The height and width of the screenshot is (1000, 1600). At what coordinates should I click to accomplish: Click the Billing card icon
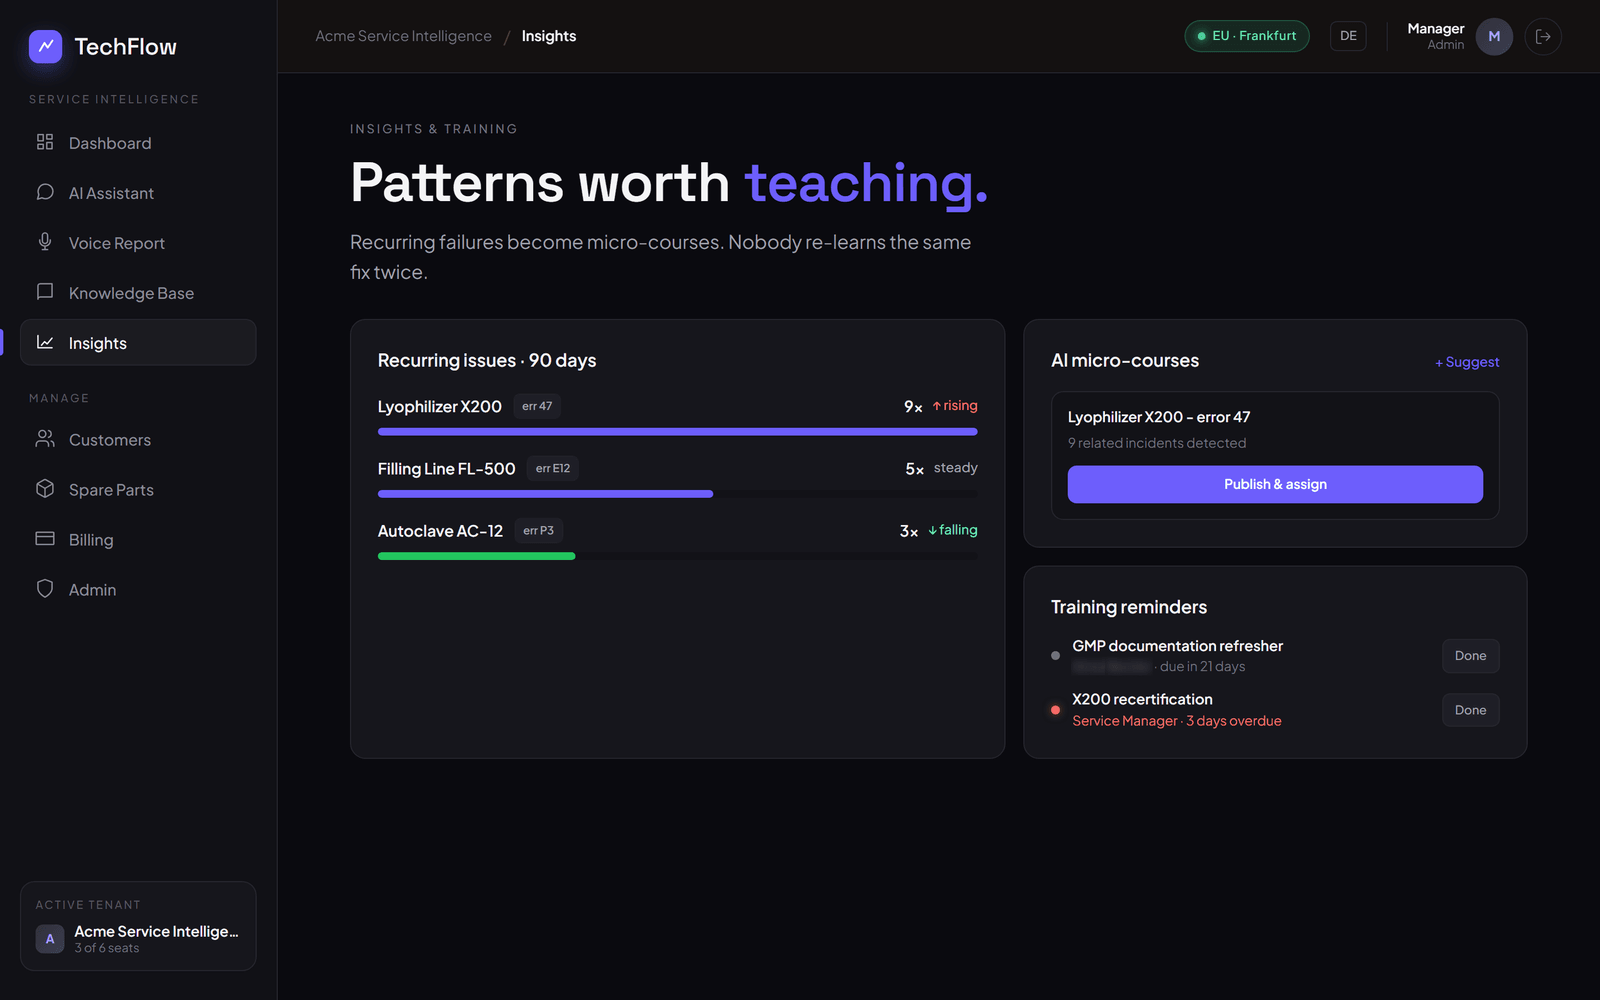[x=45, y=539]
